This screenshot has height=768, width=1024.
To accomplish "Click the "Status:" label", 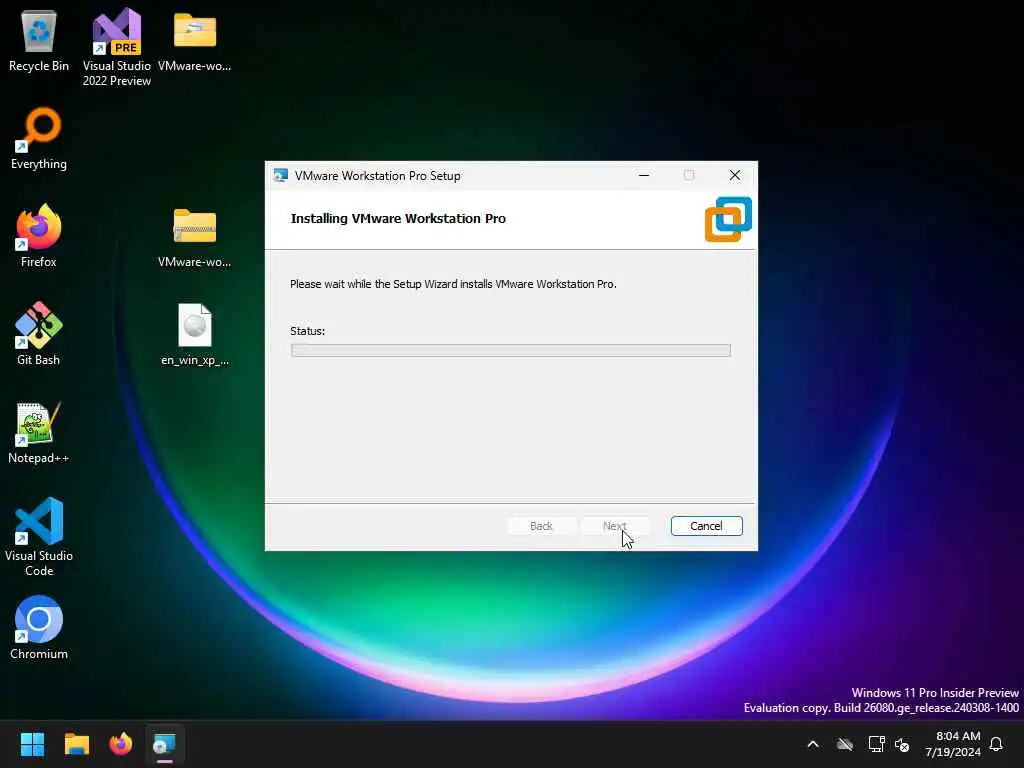I will [x=307, y=331].
